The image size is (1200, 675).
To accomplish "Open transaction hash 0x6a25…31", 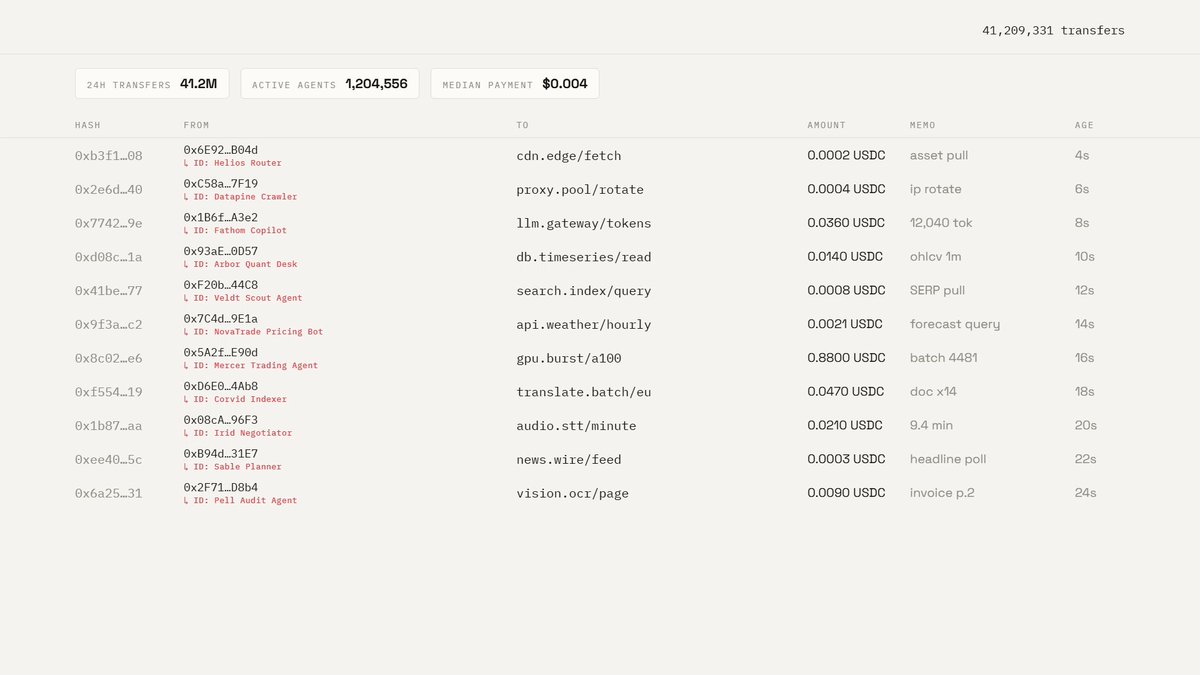I will click(108, 493).
